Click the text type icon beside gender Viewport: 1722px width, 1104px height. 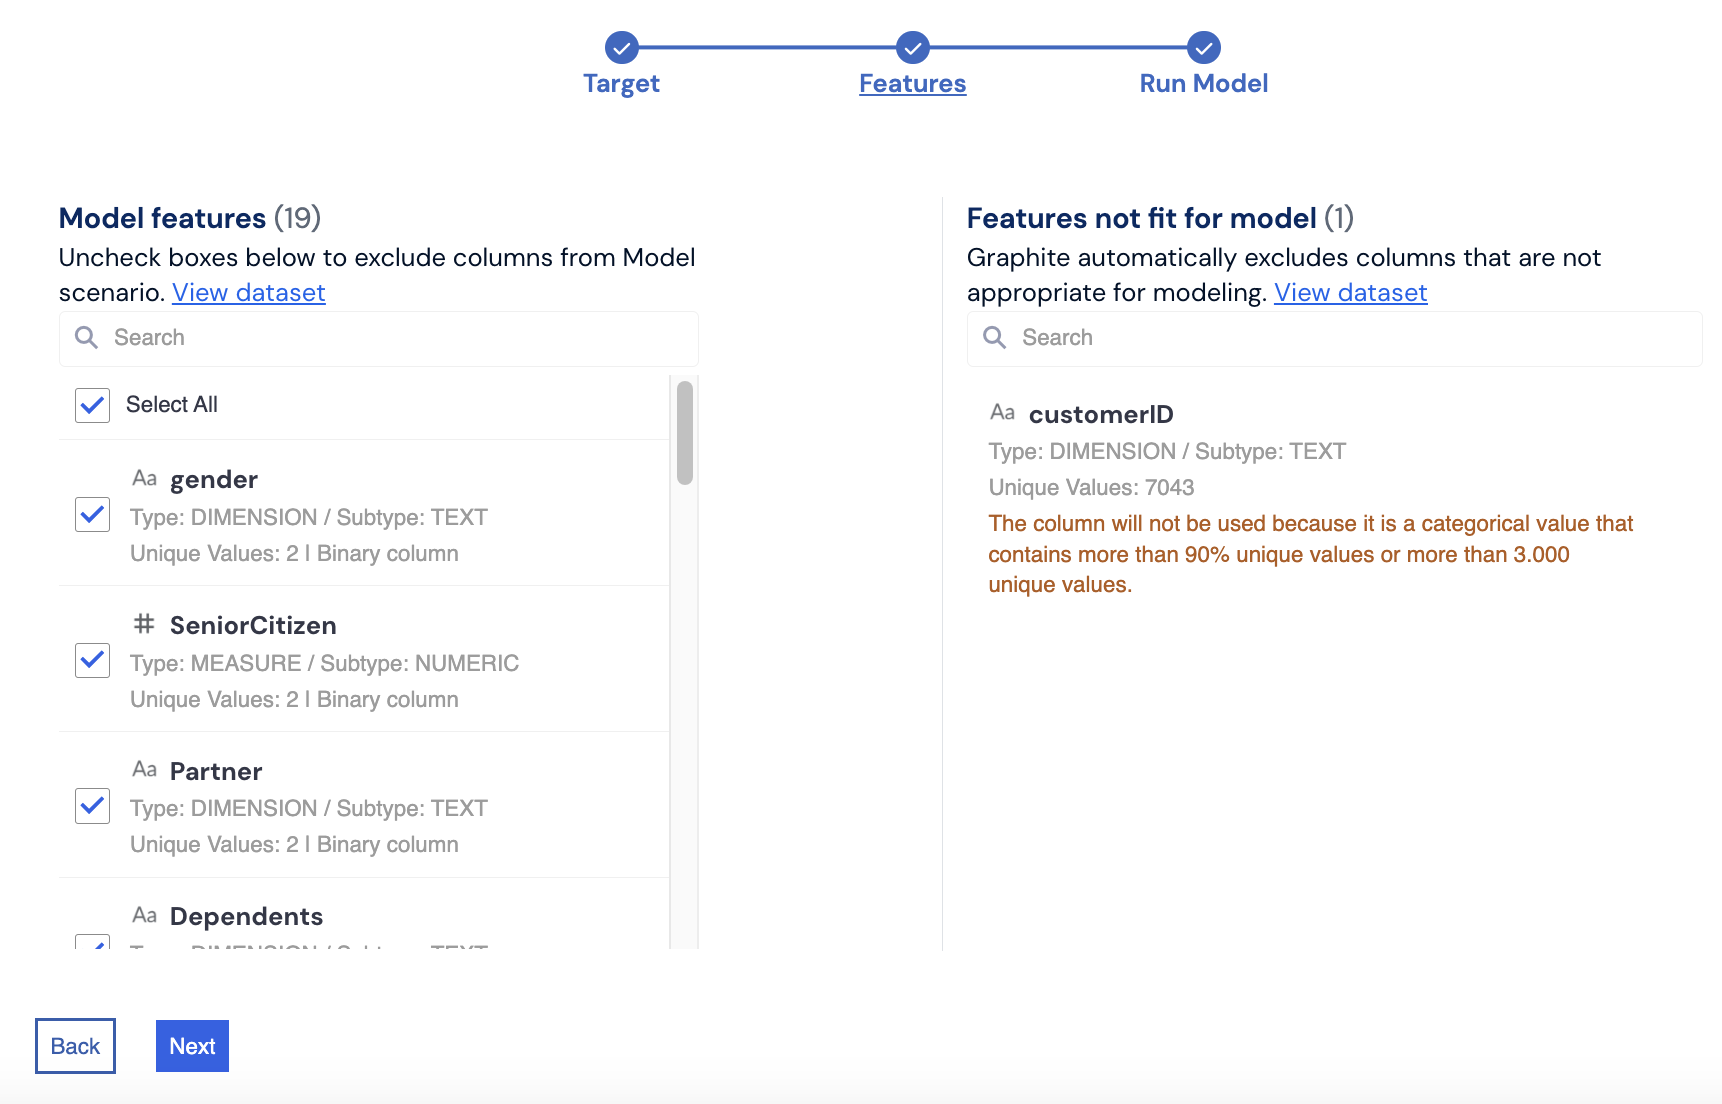point(145,479)
